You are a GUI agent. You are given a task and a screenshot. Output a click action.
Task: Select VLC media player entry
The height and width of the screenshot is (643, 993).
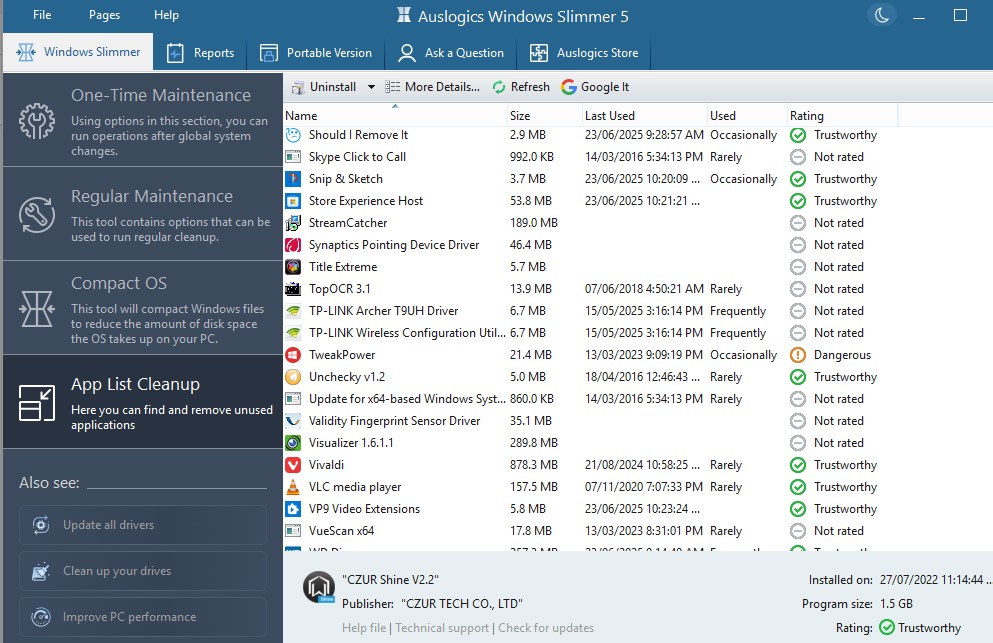coord(355,487)
